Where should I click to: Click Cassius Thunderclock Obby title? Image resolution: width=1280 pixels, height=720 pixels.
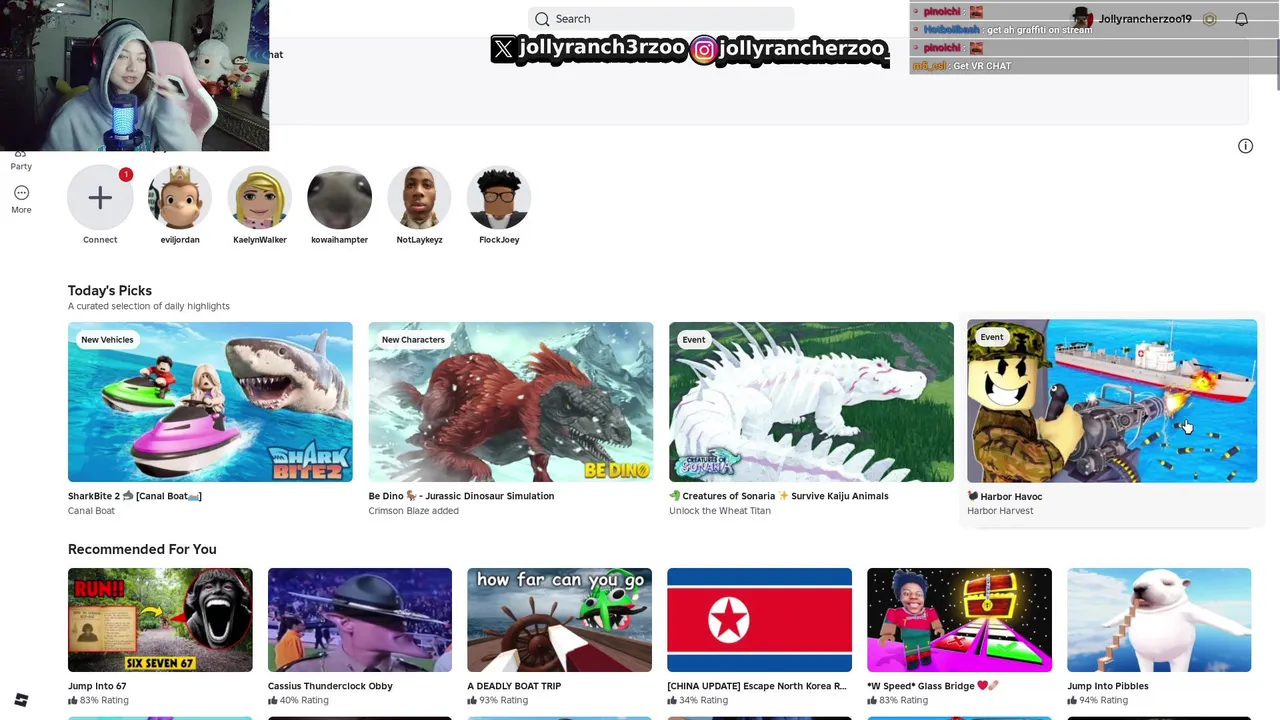point(330,686)
